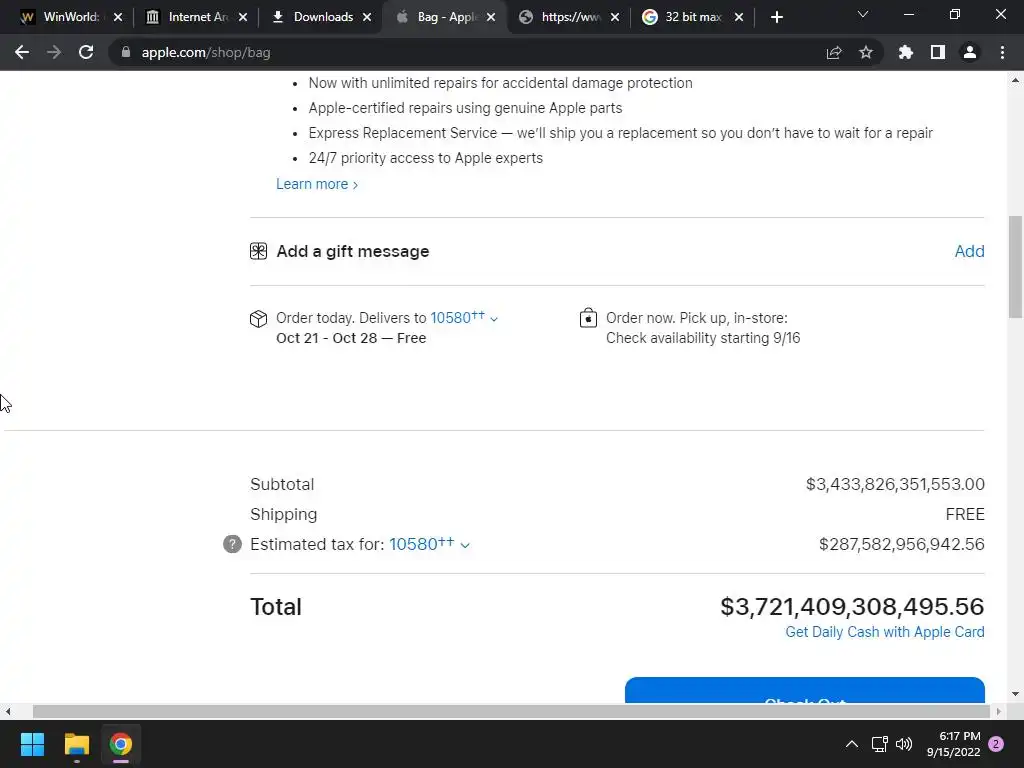Viewport: 1024px width, 768px height.
Task: Click Oct 21 - Oct 28 — Free text
Action: [x=351, y=338]
